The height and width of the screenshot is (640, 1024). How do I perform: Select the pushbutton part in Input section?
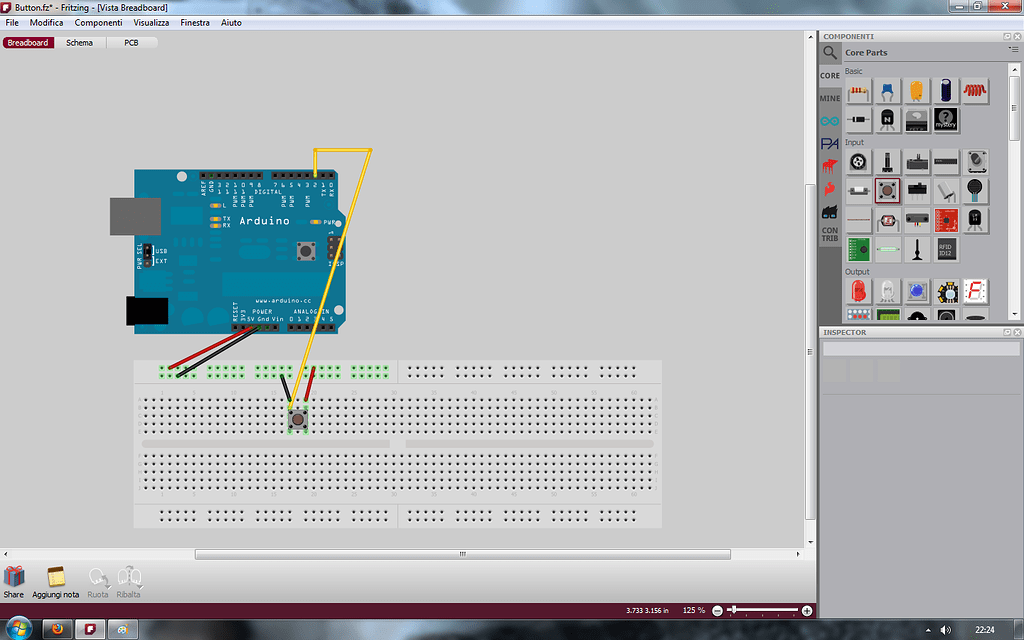tap(887, 190)
